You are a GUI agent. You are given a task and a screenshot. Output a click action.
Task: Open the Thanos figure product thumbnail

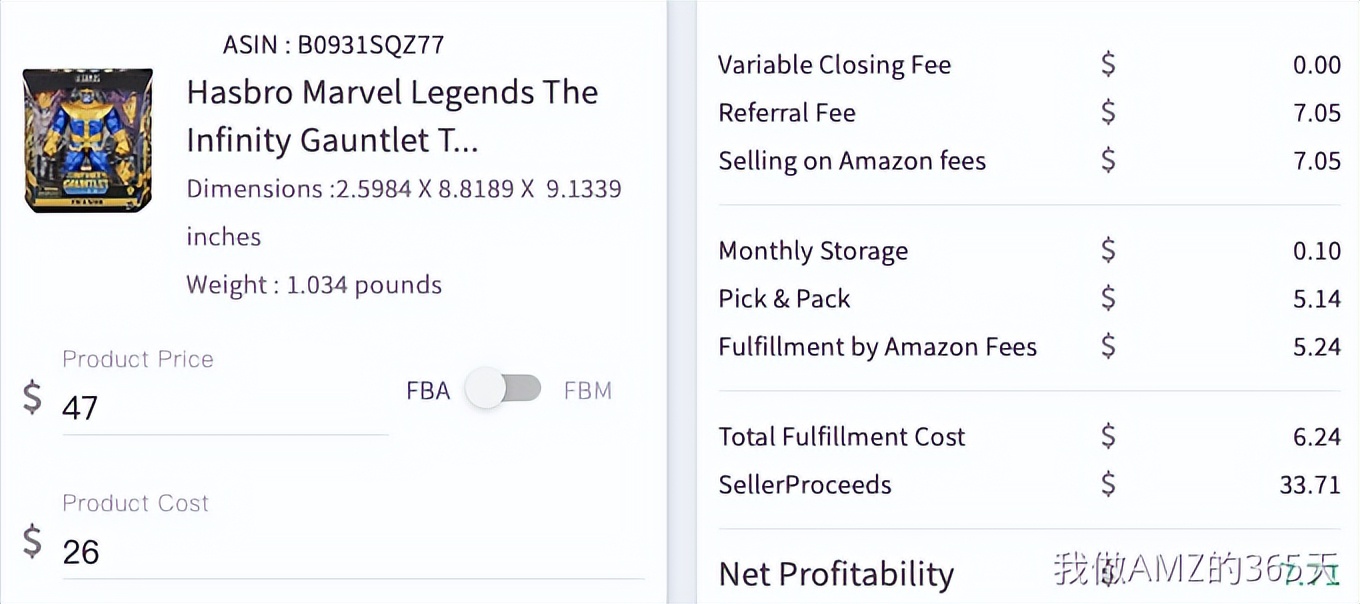(x=88, y=137)
